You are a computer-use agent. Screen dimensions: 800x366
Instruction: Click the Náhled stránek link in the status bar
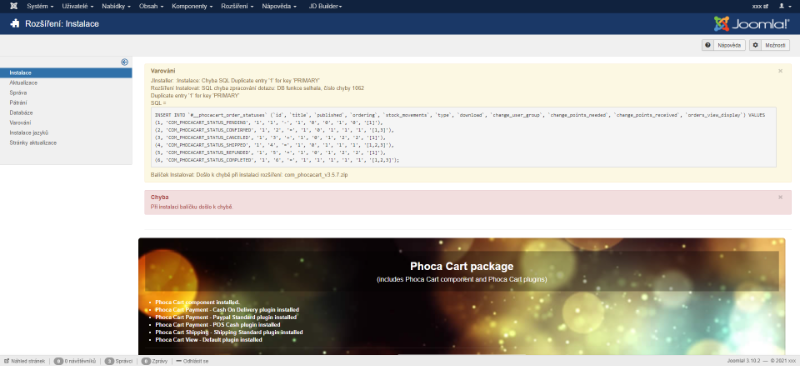tap(25, 361)
